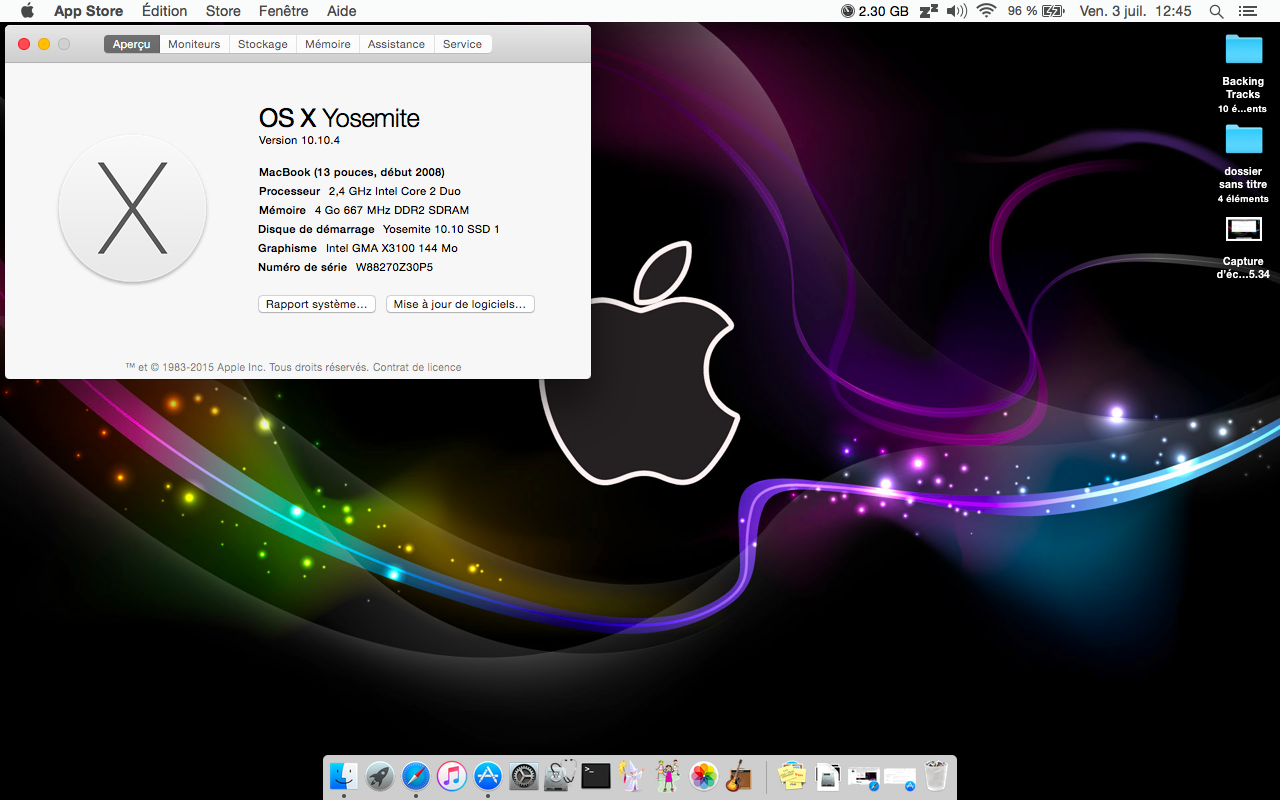1280x800 pixels.
Task: Launch GarageBand guitar icon in Dock
Action: 739,776
